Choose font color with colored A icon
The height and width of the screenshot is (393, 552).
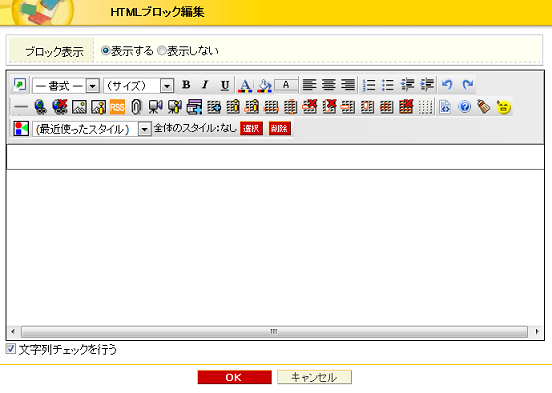[x=245, y=85]
